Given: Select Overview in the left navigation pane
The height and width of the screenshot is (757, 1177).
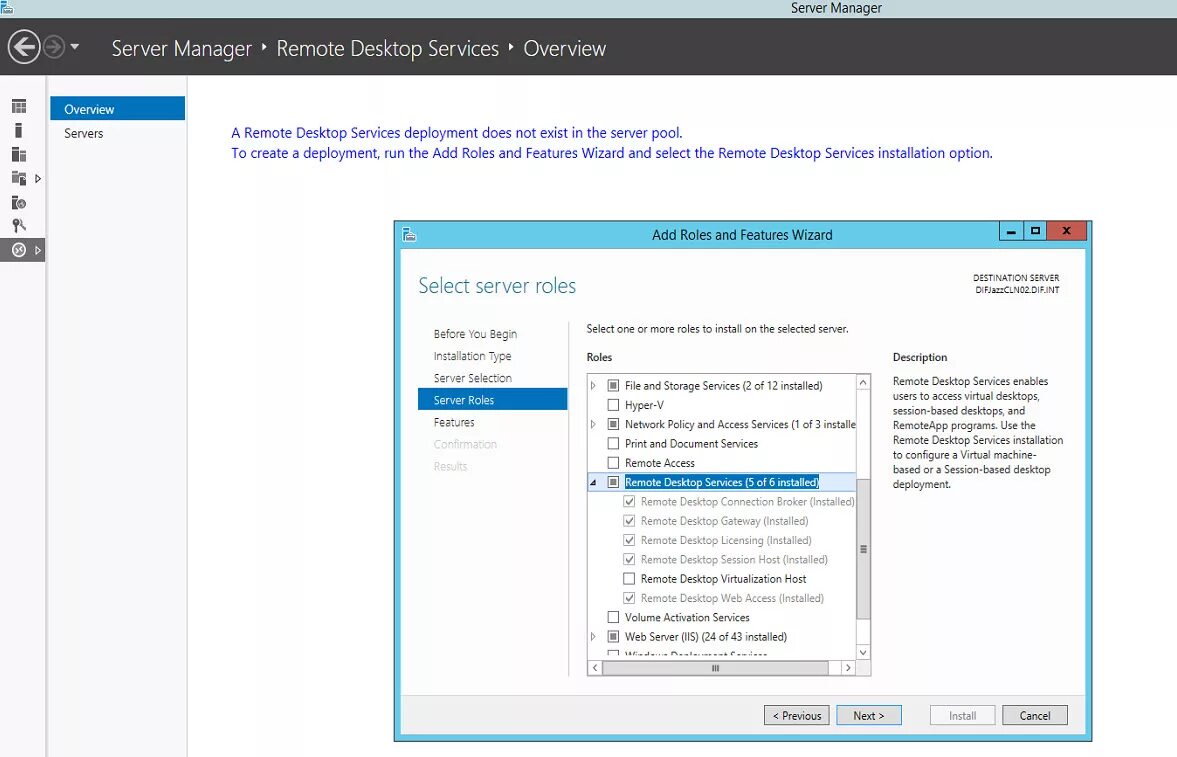Looking at the screenshot, I should tap(117, 109).
